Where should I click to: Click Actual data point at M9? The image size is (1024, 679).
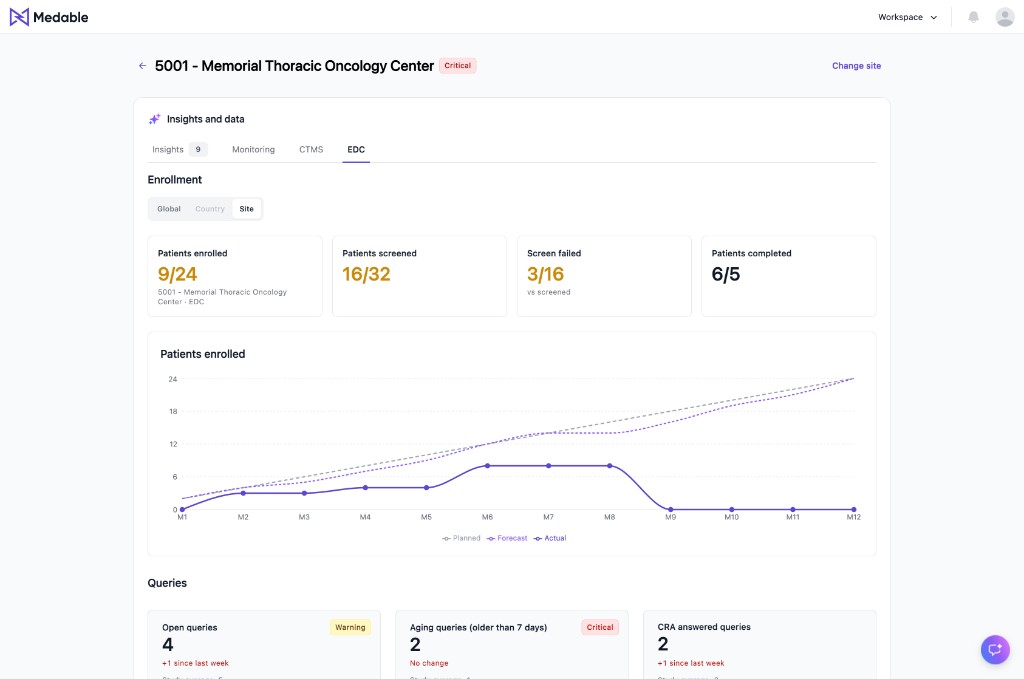(x=671, y=509)
